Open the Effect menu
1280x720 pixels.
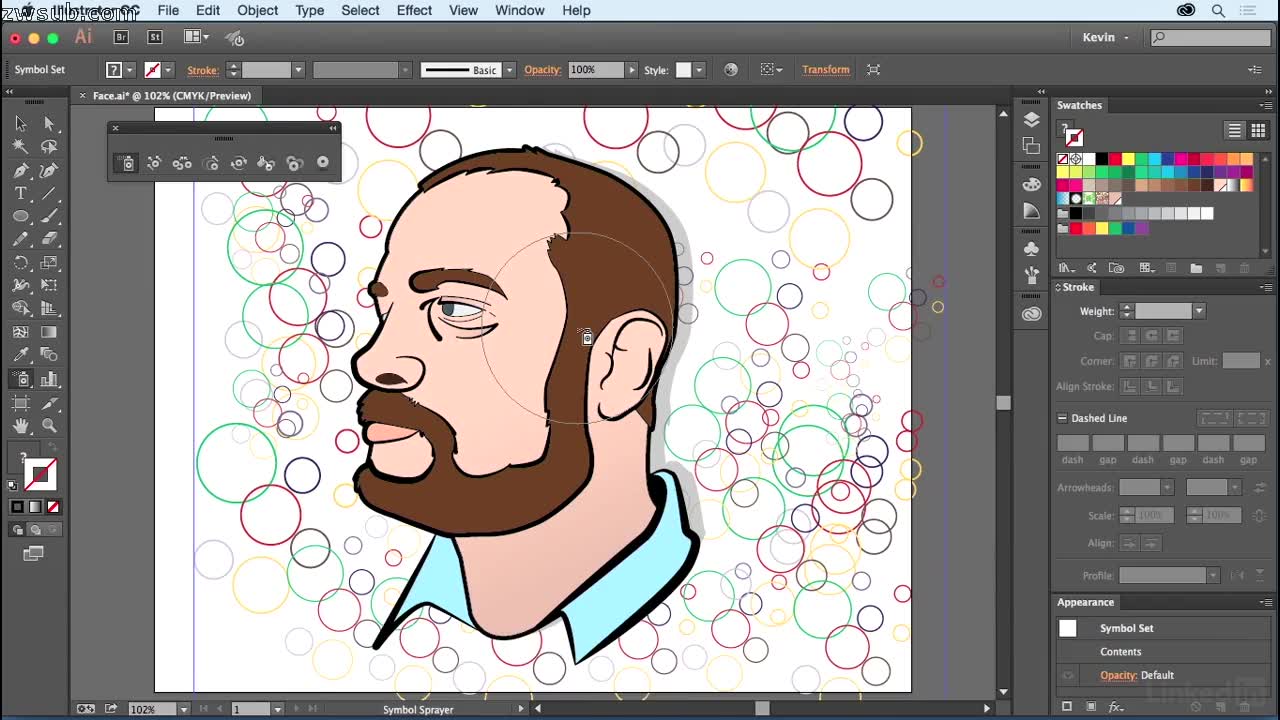pyautogui.click(x=414, y=11)
